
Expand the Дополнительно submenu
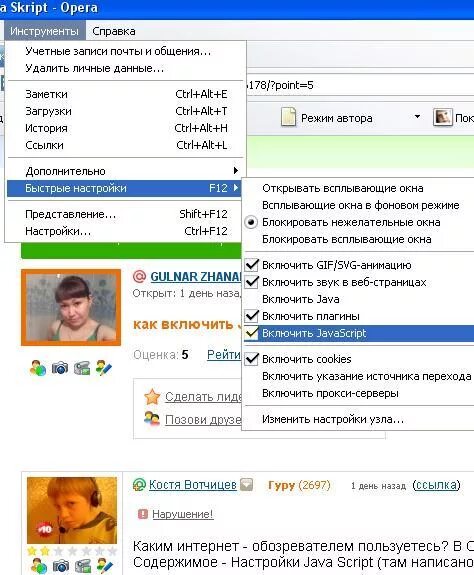pos(125,171)
